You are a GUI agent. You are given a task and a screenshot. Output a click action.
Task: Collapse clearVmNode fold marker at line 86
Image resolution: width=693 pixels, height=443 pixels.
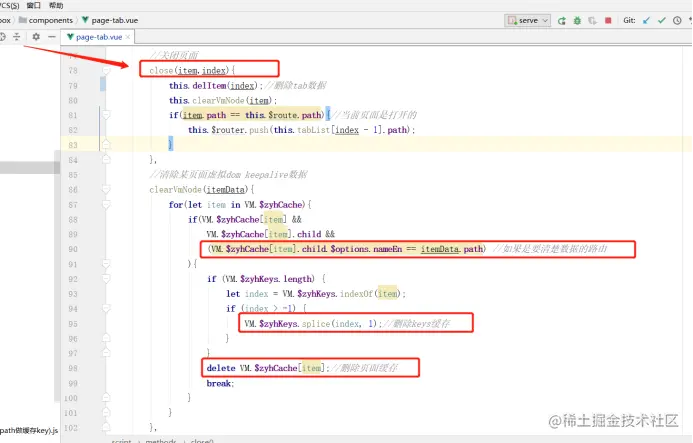(106, 190)
